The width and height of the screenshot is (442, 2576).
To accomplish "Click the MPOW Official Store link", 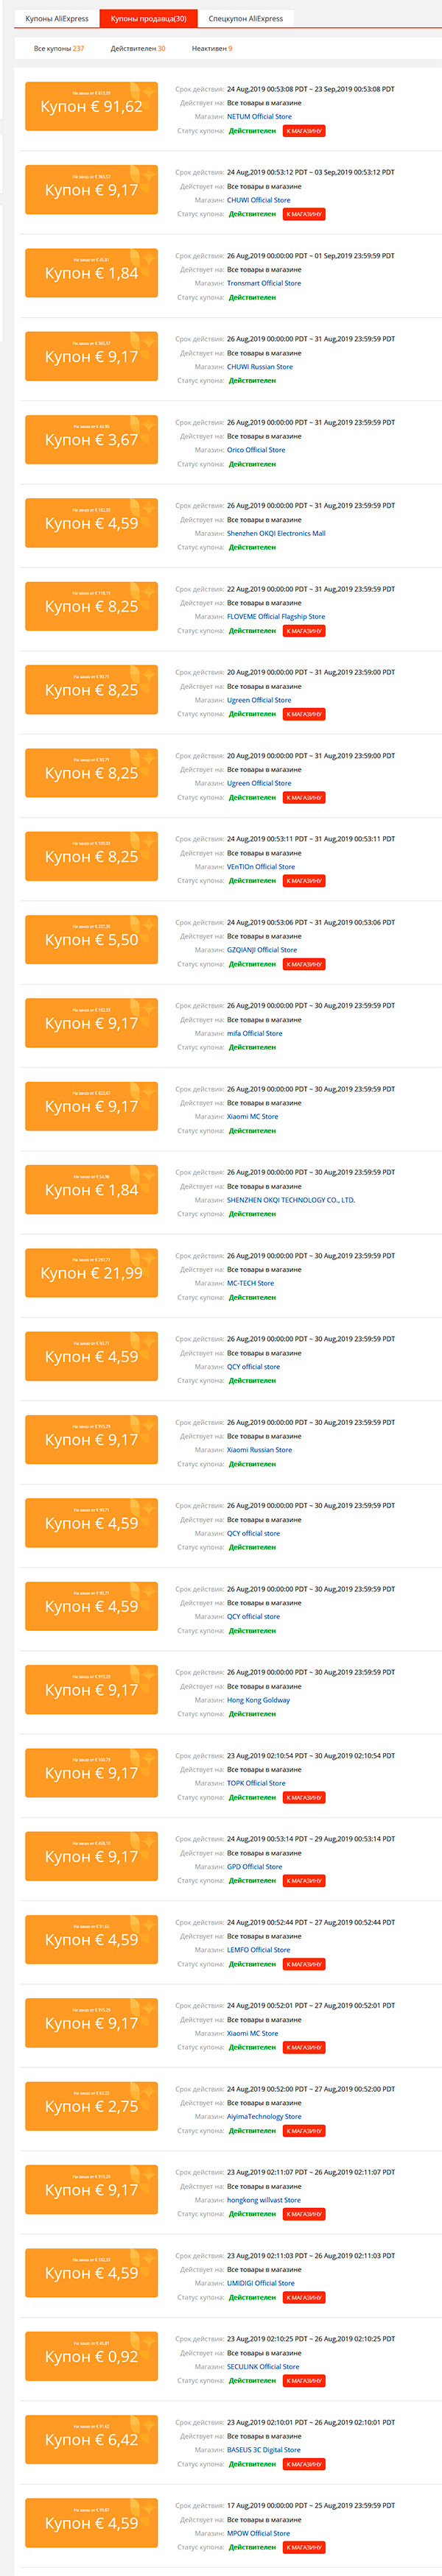I will tap(258, 2533).
